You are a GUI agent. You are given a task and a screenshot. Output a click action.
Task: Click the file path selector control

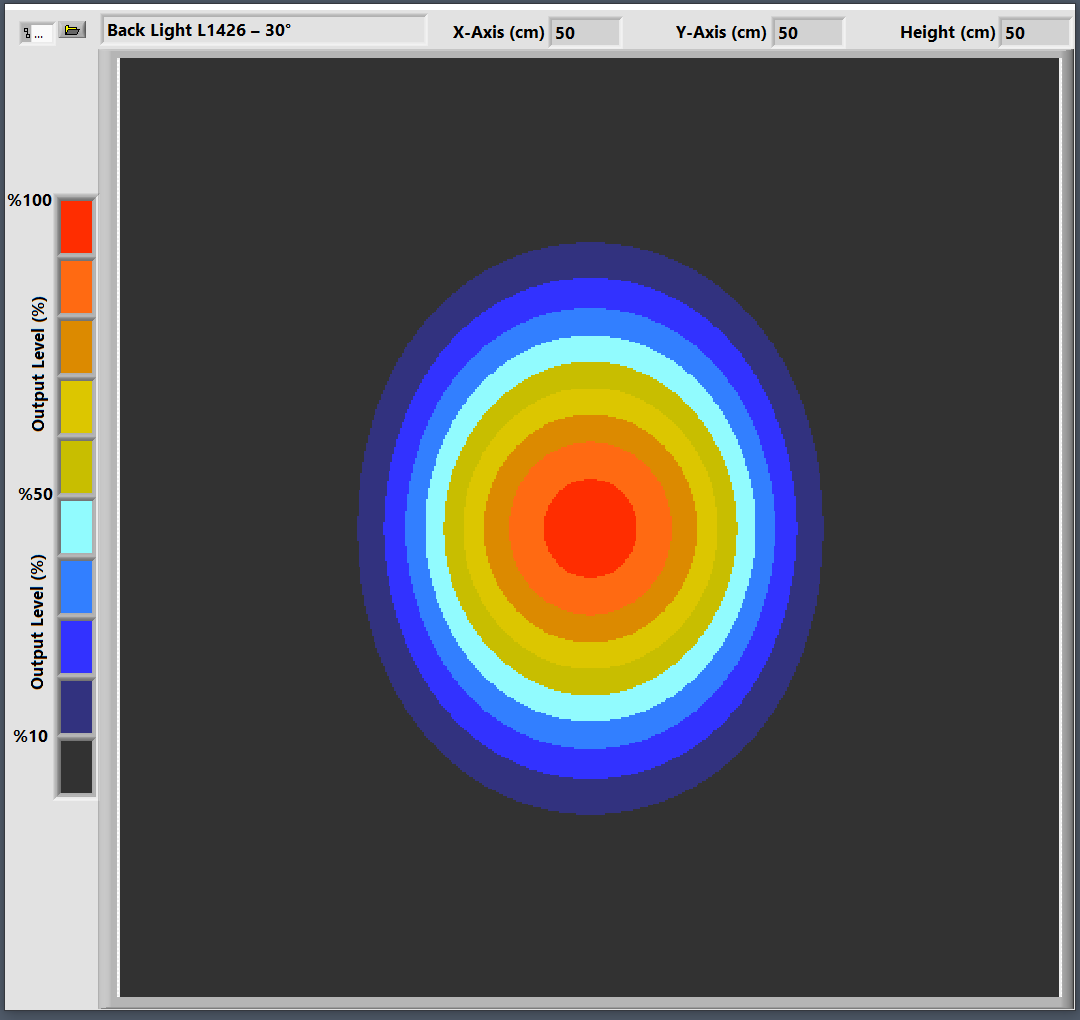tap(37, 33)
